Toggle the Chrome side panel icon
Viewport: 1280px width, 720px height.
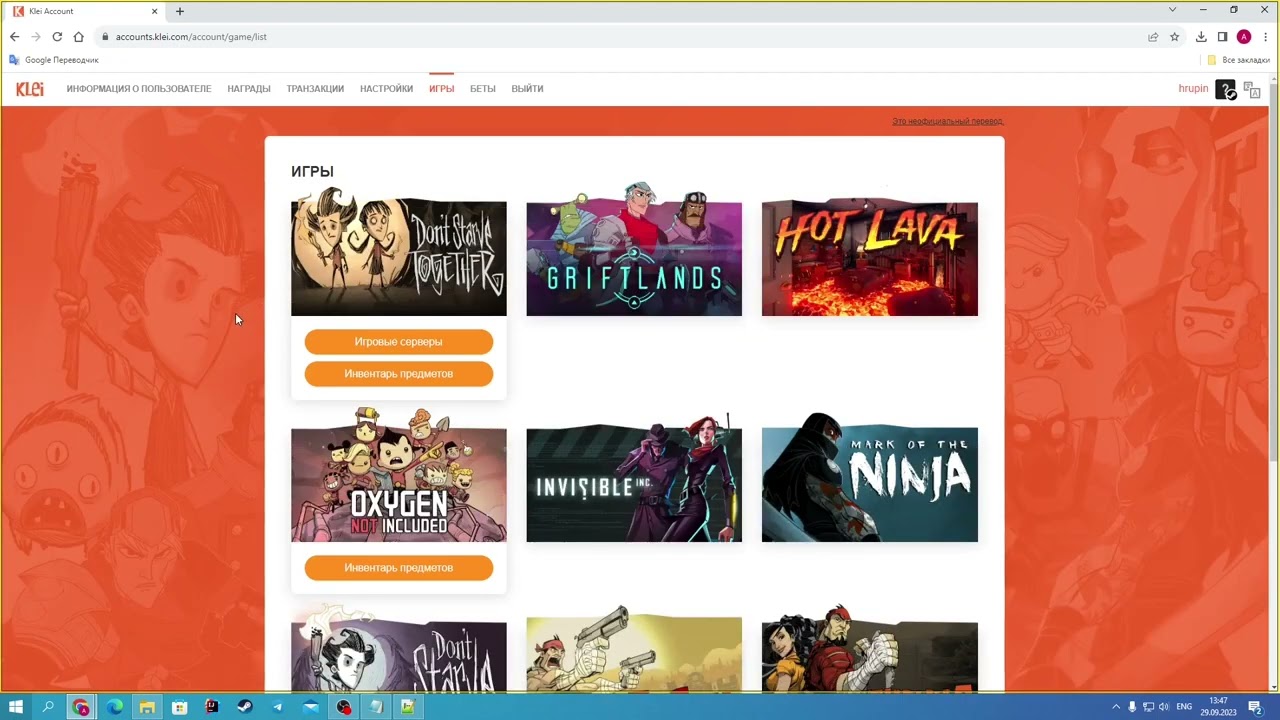1222,37
